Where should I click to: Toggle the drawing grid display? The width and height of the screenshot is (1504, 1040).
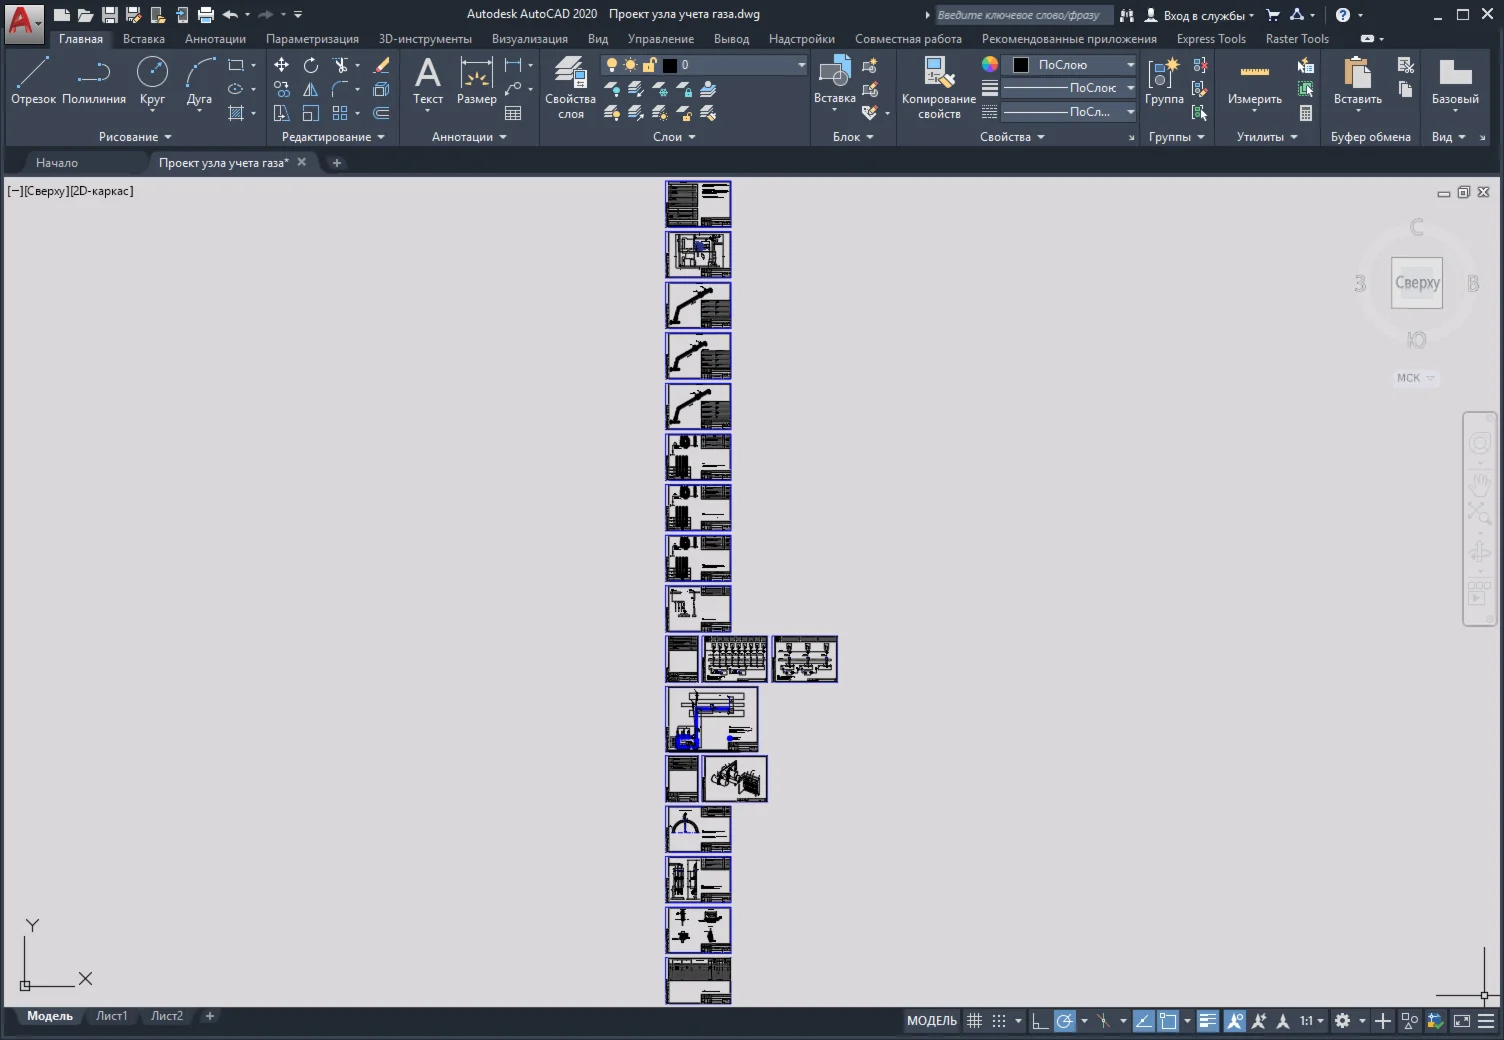click(x=974, y=1021)
